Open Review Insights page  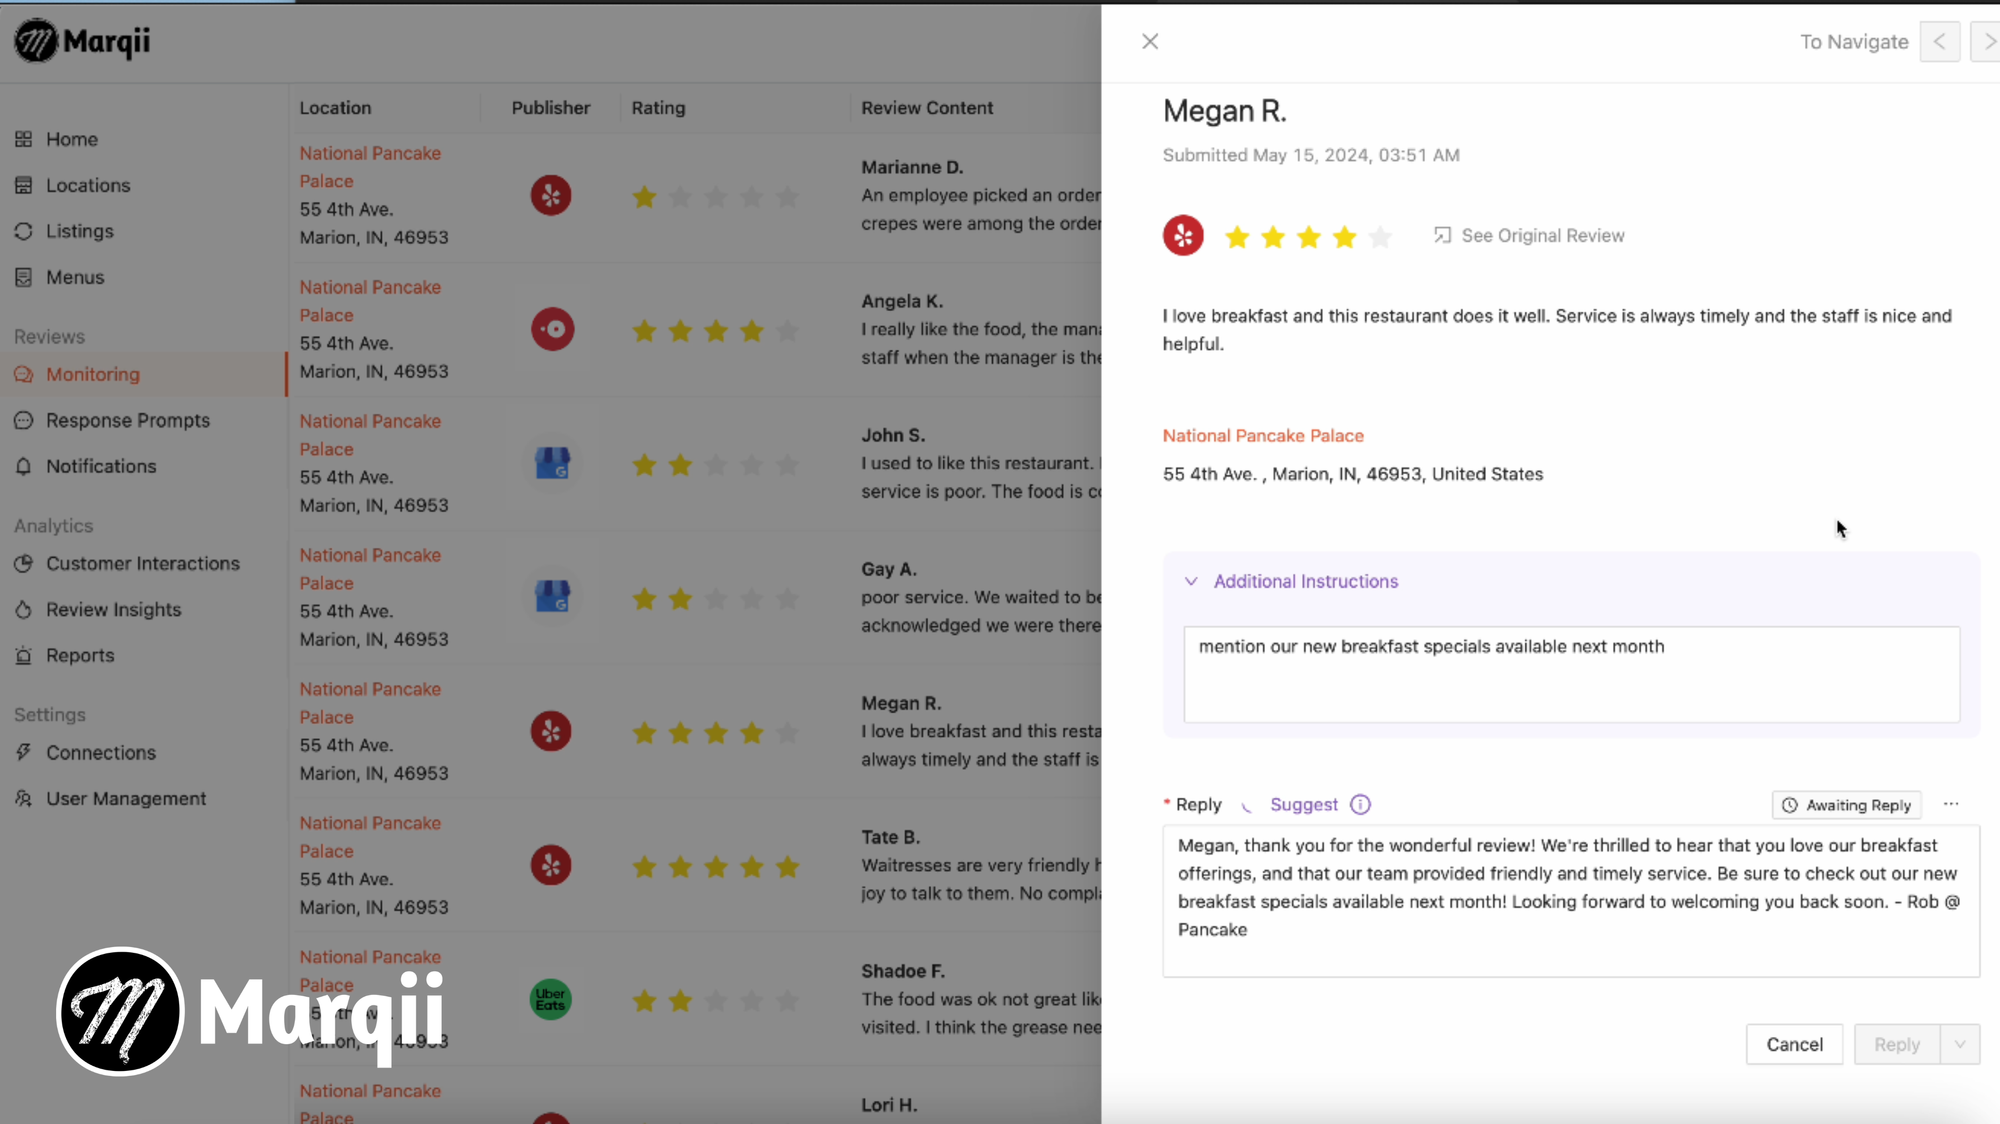point(114,610)
